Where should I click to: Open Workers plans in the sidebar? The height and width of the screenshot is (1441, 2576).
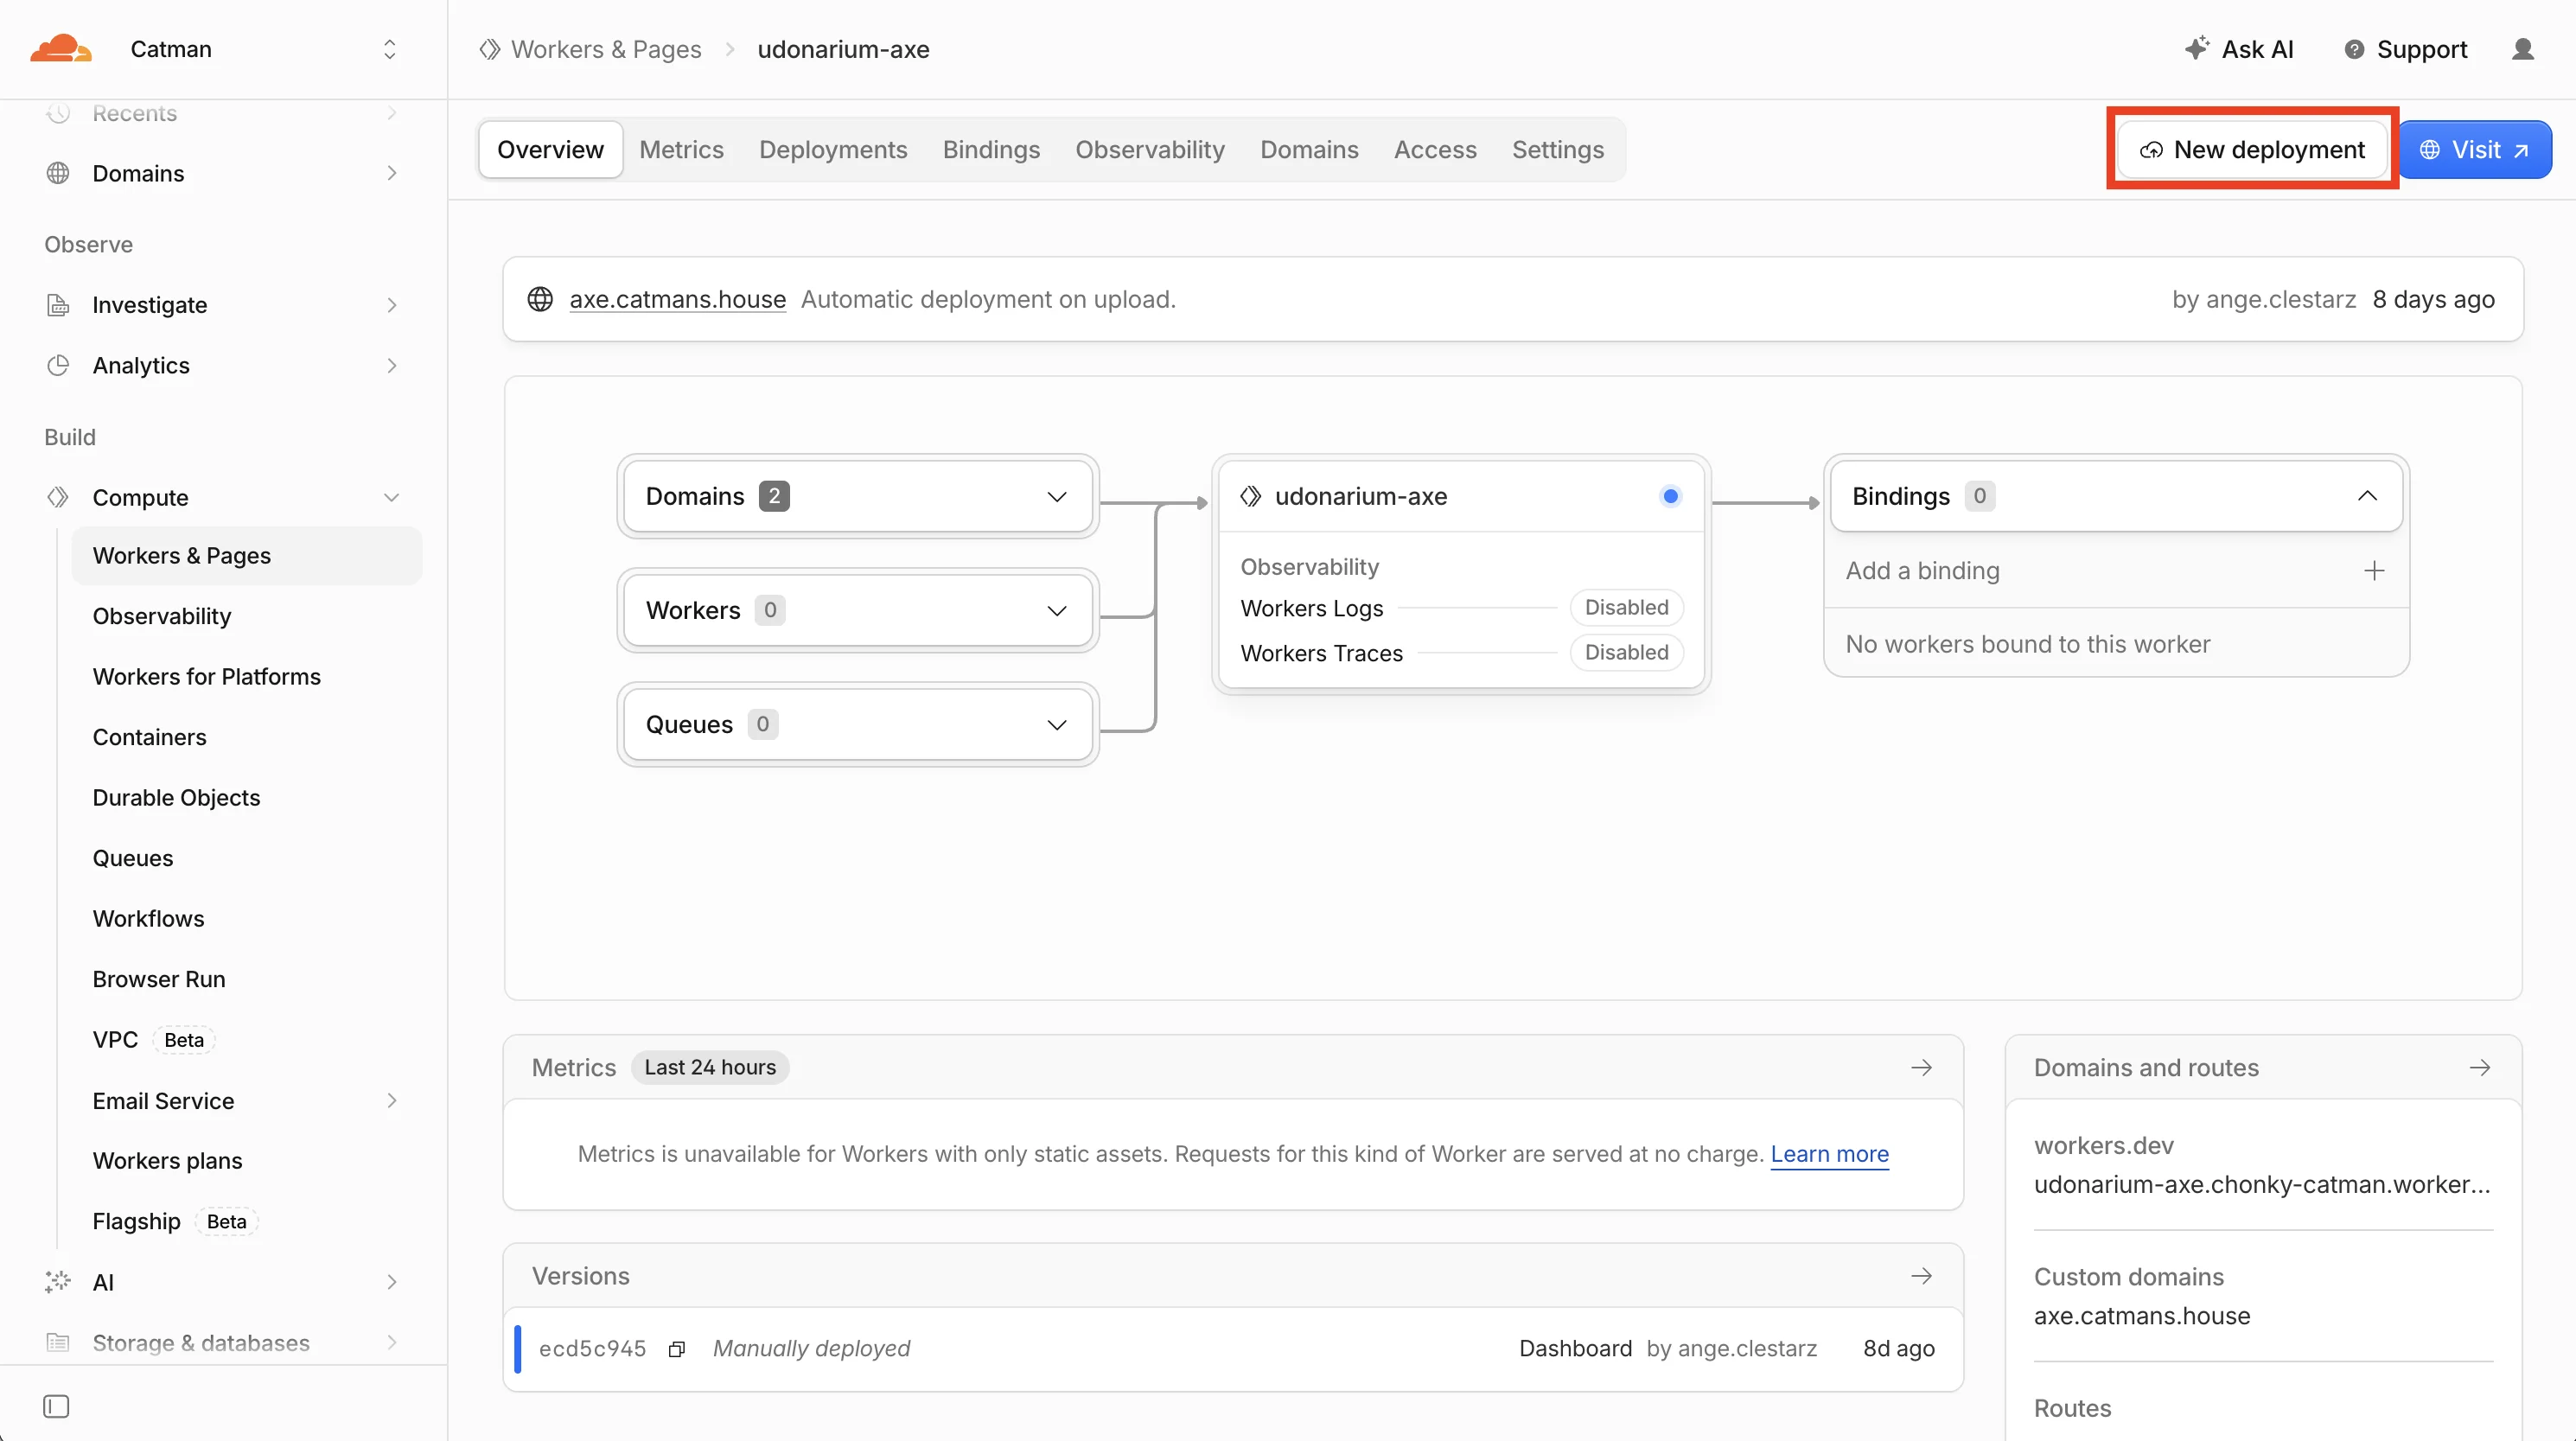pos(167,1160)
